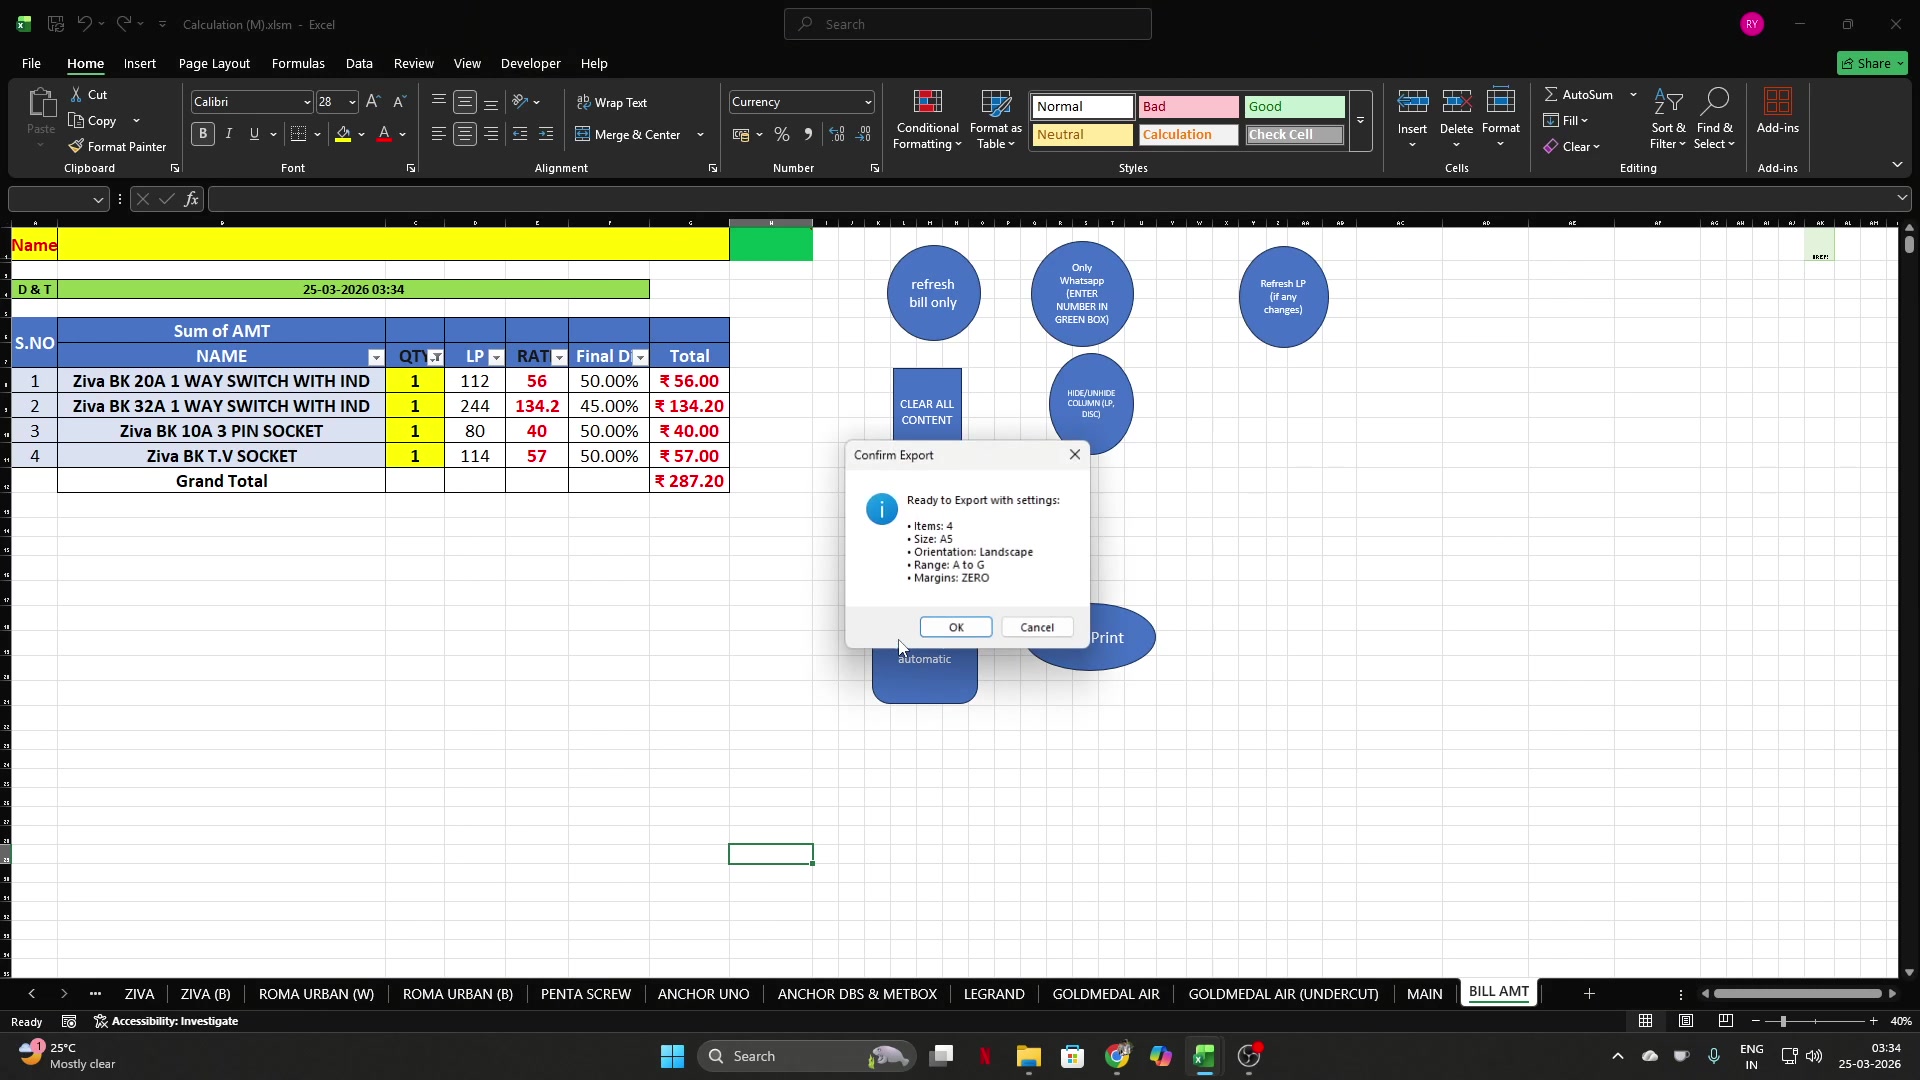Click the Format Painter tool
1920x1080 pixels.
[x=117, y=146]
